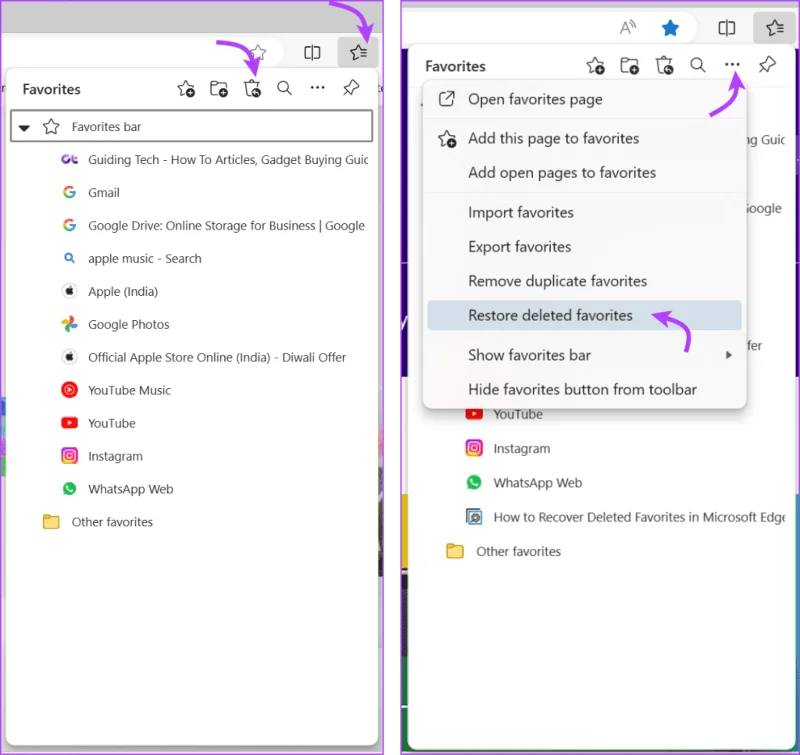Open the YouTube favorite in right panel
Viewport: 800px width, 755px height.
tap(504, 414)
